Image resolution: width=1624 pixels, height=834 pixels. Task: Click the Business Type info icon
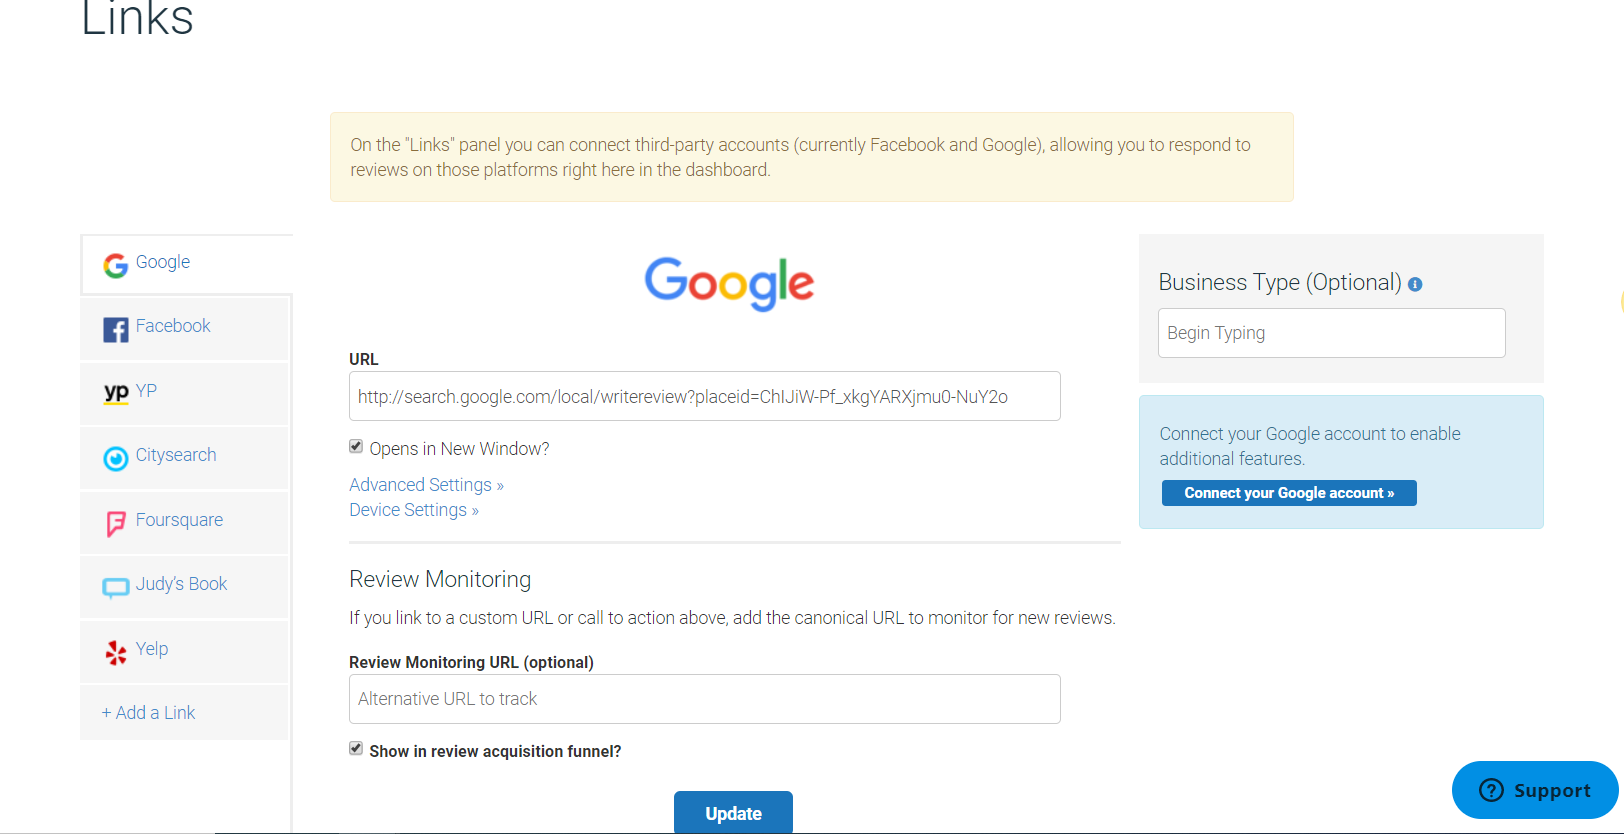1415,284
